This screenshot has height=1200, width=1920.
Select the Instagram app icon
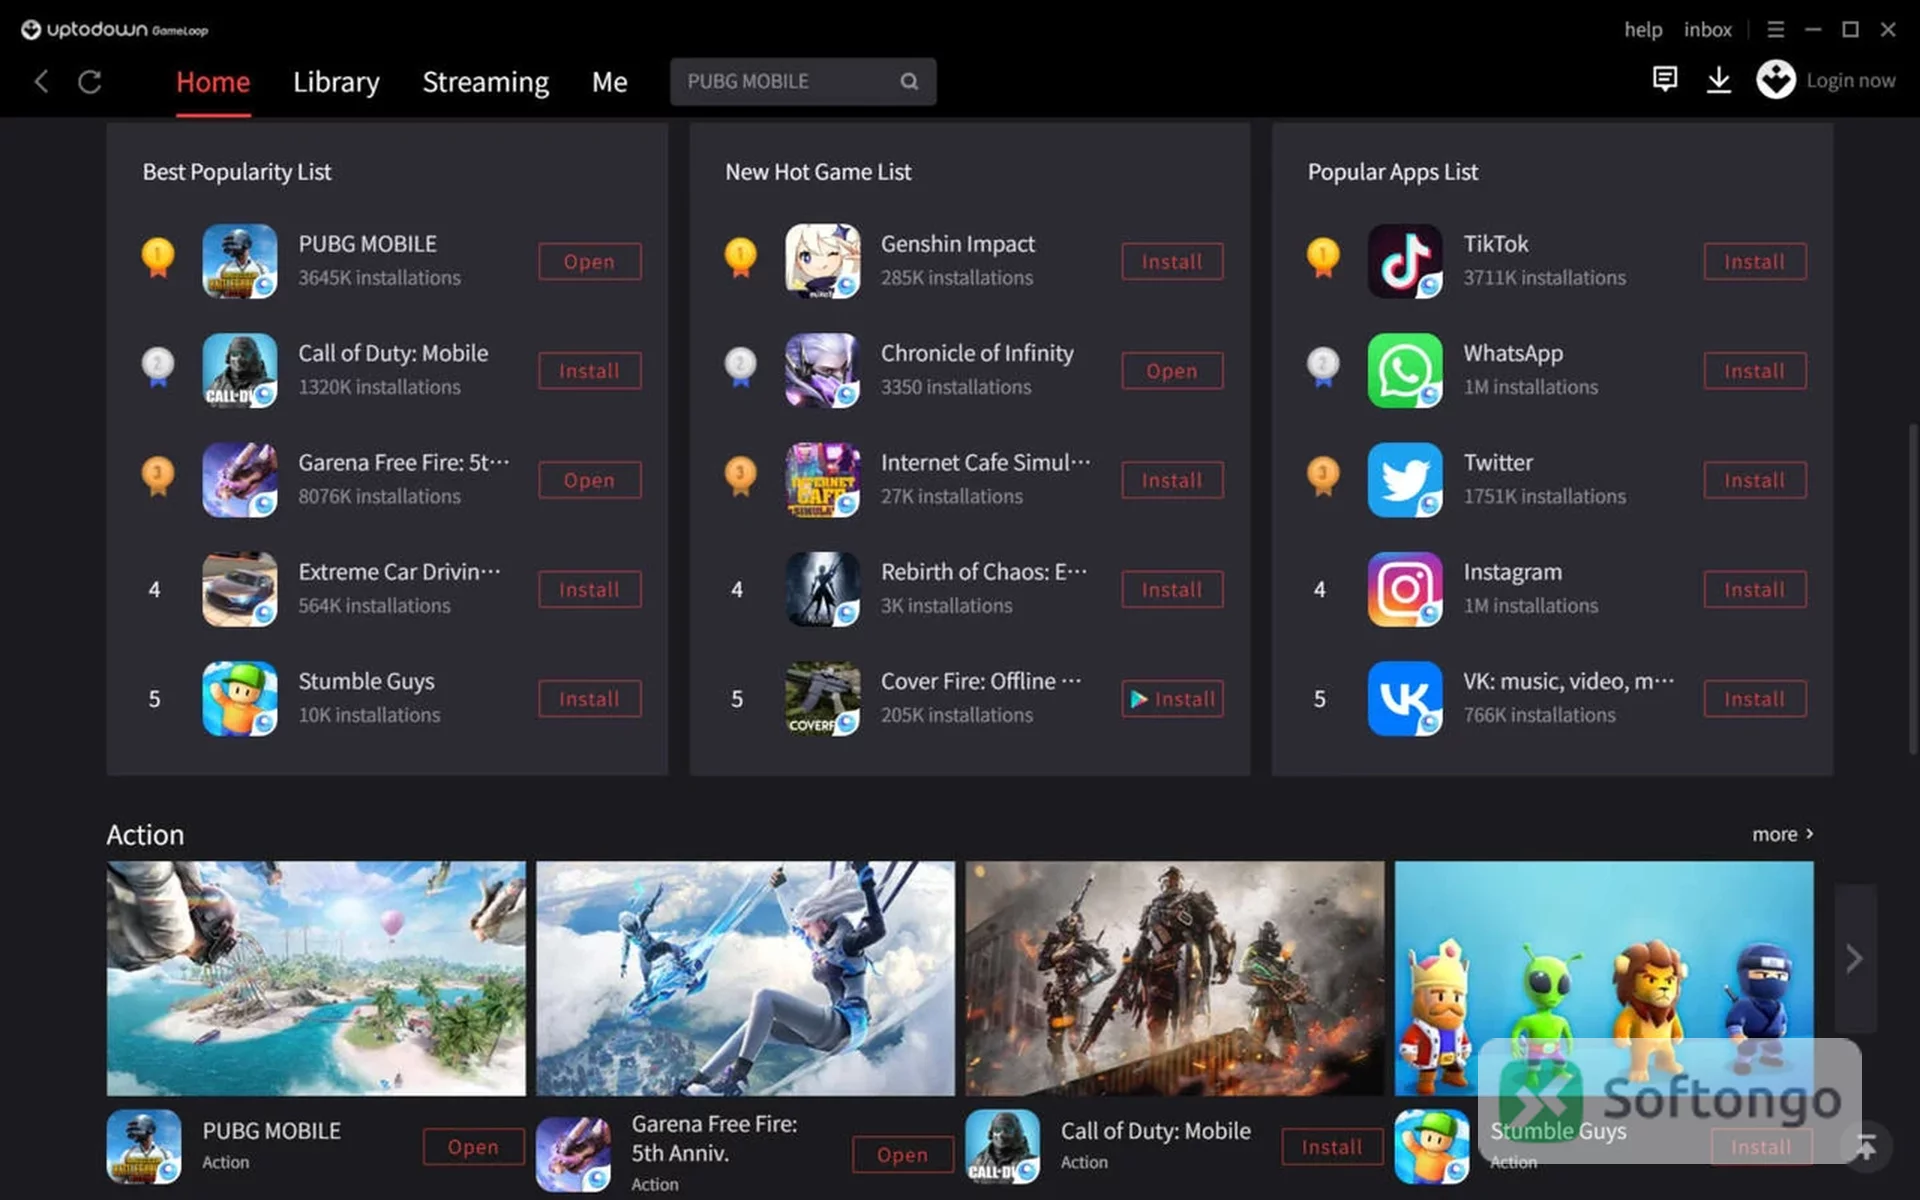(1405, 589)
